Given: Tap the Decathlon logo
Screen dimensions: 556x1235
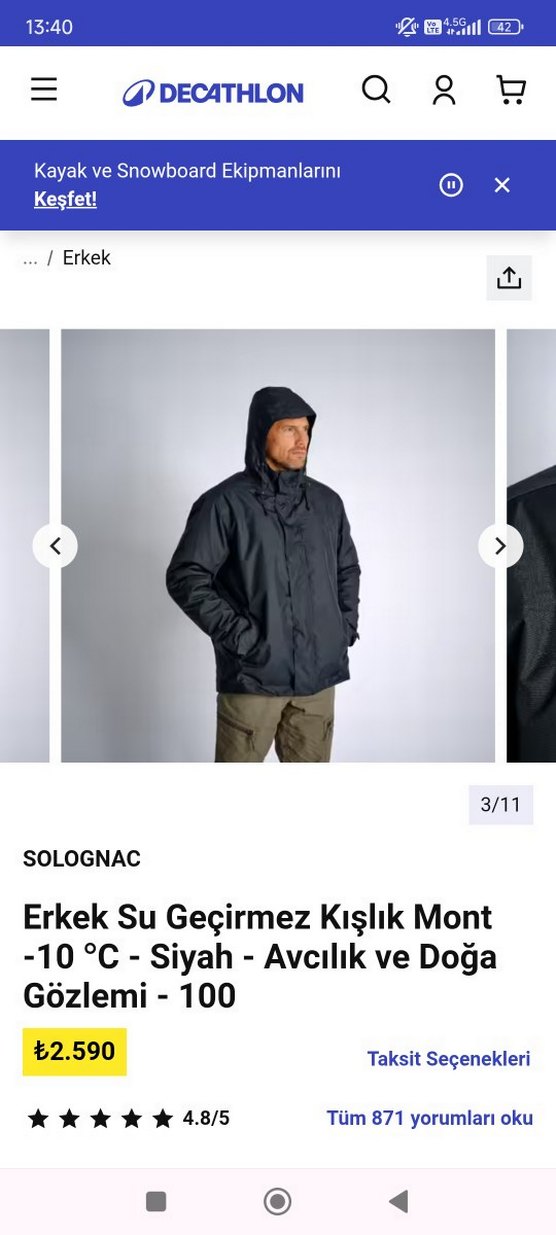Looking at the screenshot, I should point(213,94).
